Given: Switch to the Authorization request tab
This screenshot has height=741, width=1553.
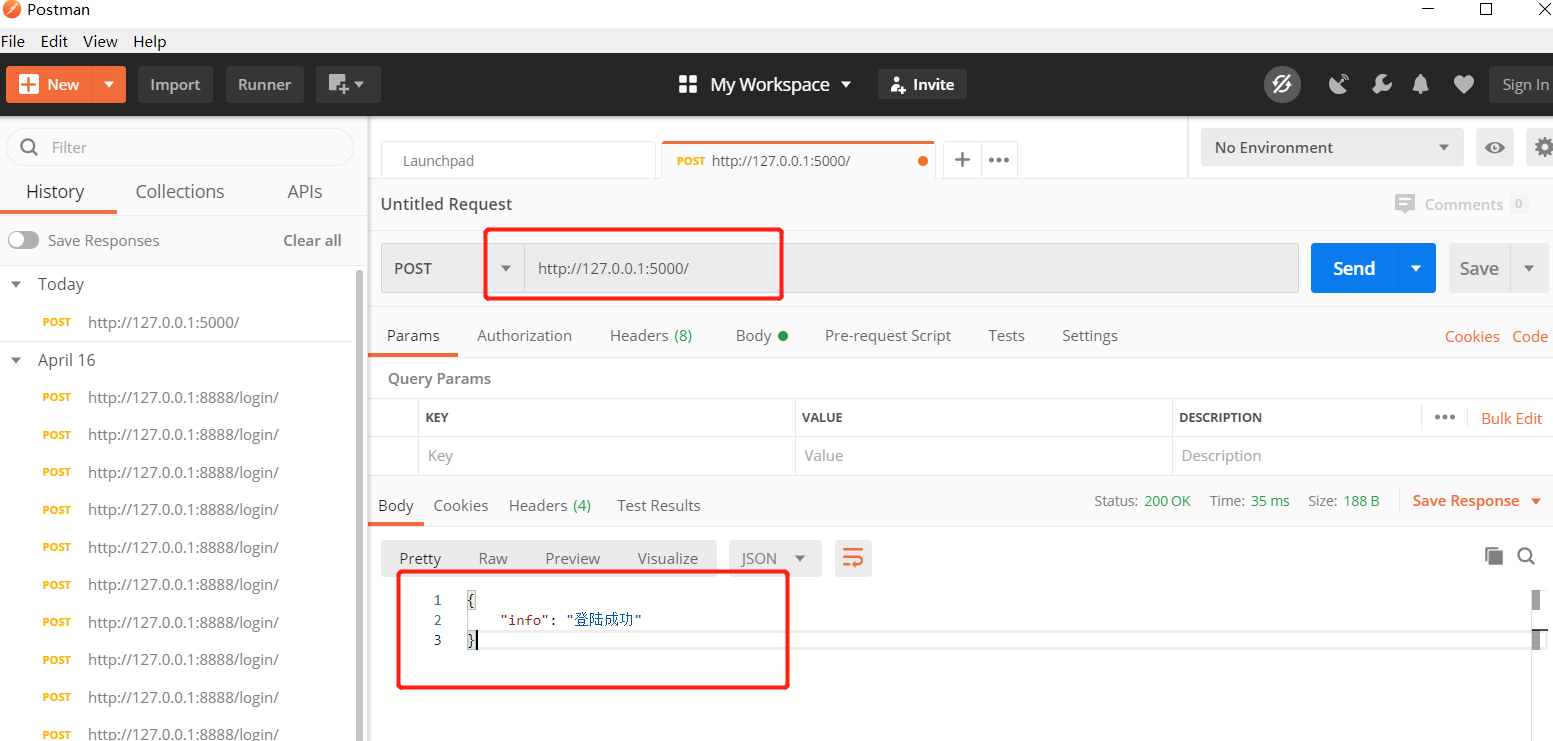Looking at the screenshot, I should (x=524, y=336).
